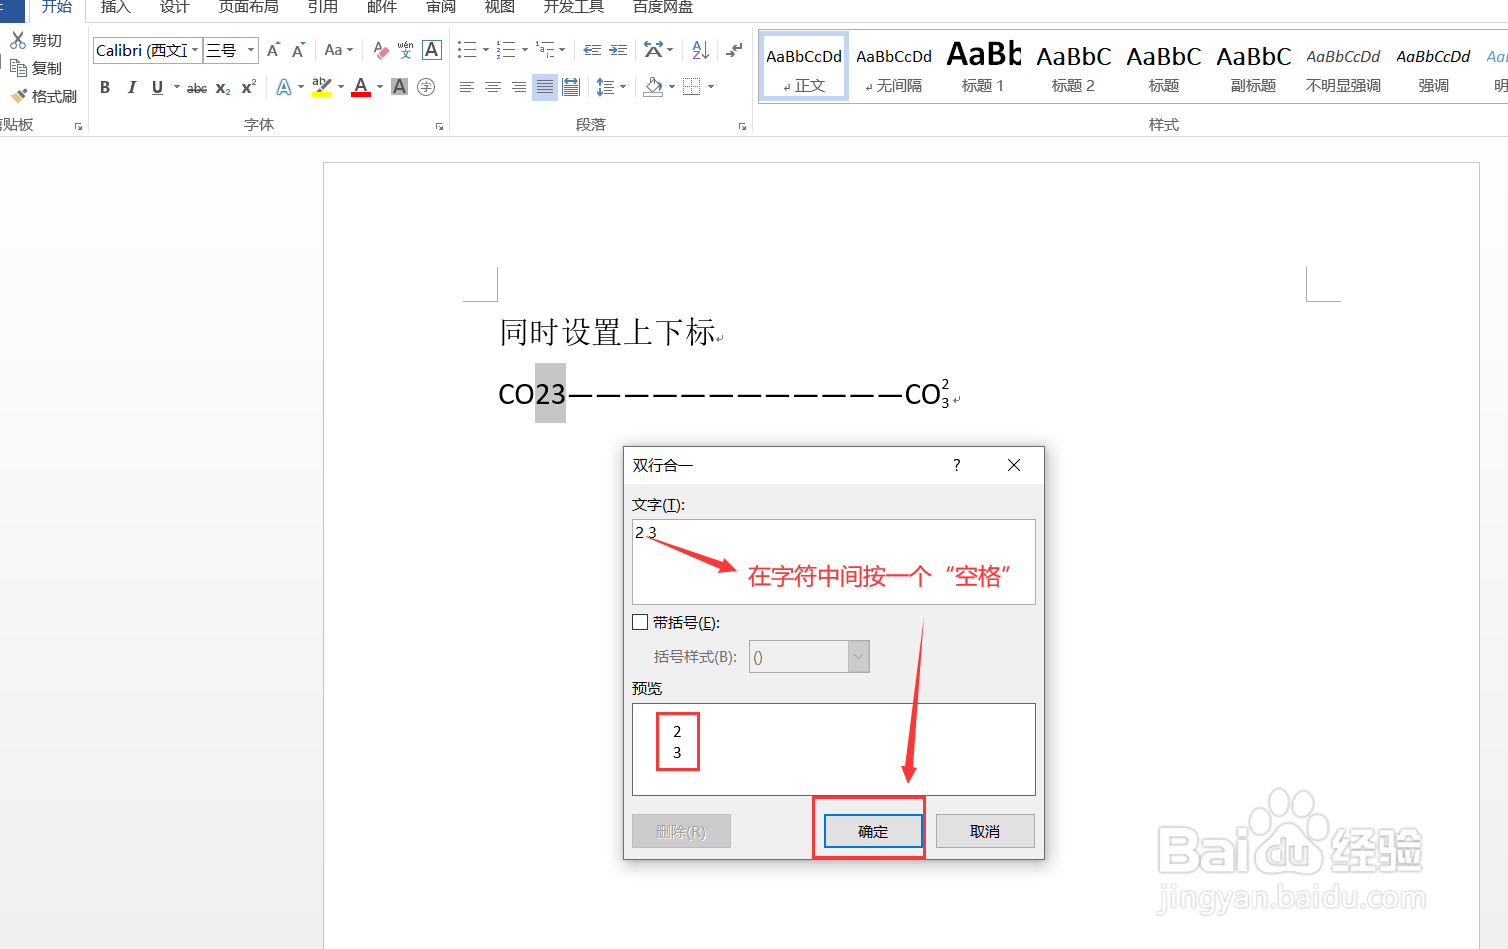Sort the selected text A to Z
This screenshot has width=1508, height=949.
tap(701, 50)
